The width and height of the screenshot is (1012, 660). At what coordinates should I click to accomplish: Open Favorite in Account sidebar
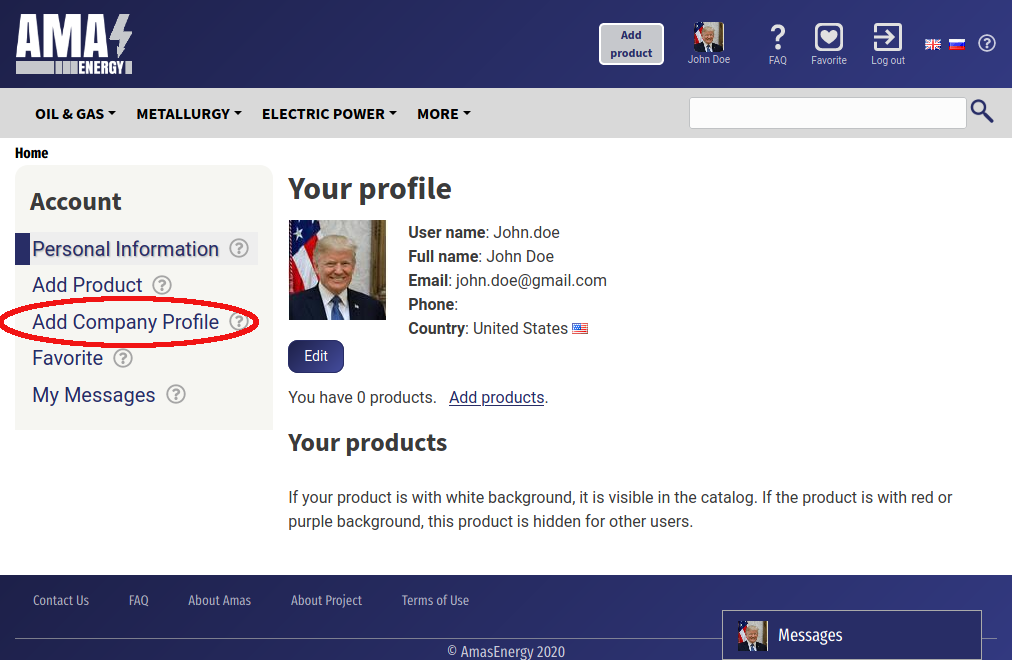68,358
